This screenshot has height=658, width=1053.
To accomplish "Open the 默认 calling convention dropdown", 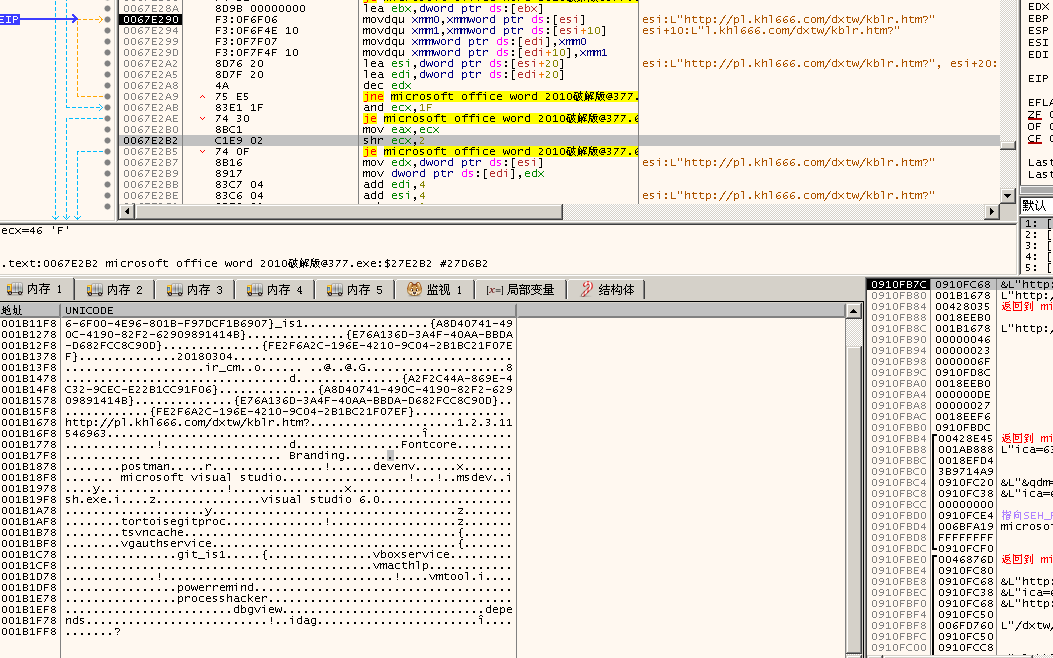I will (1036, 205).
